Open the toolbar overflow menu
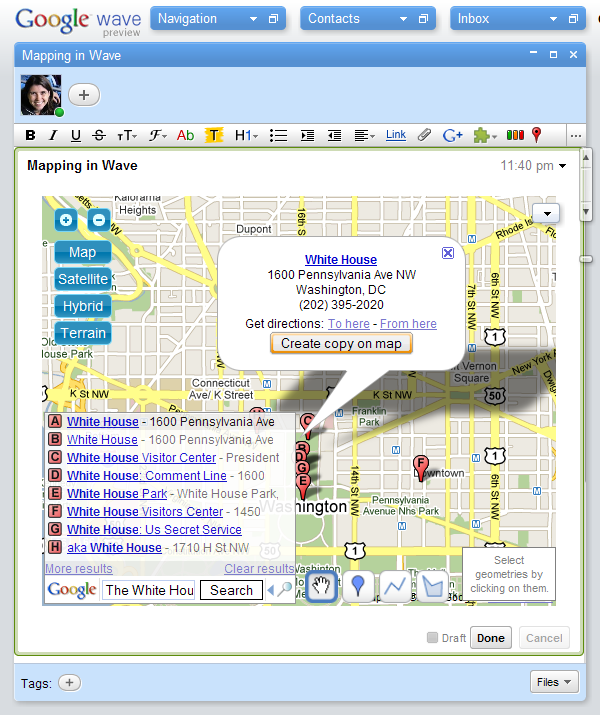600x715 pixels. click(575, 136)
